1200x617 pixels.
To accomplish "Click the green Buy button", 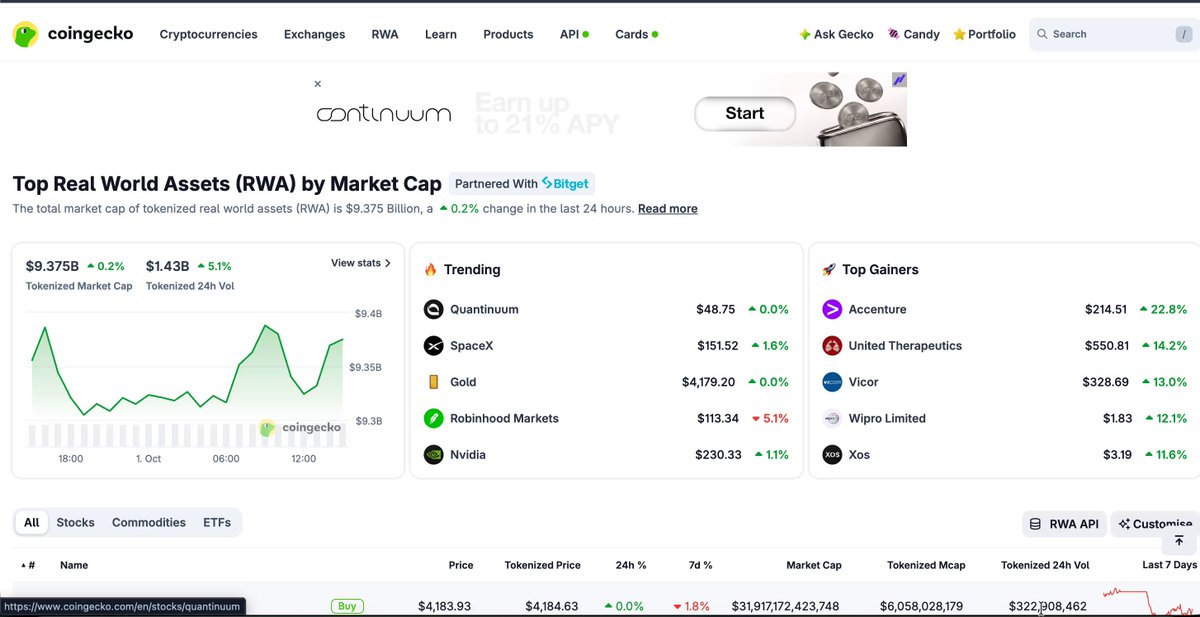I will pyautogui.click(x=347, y=606).
